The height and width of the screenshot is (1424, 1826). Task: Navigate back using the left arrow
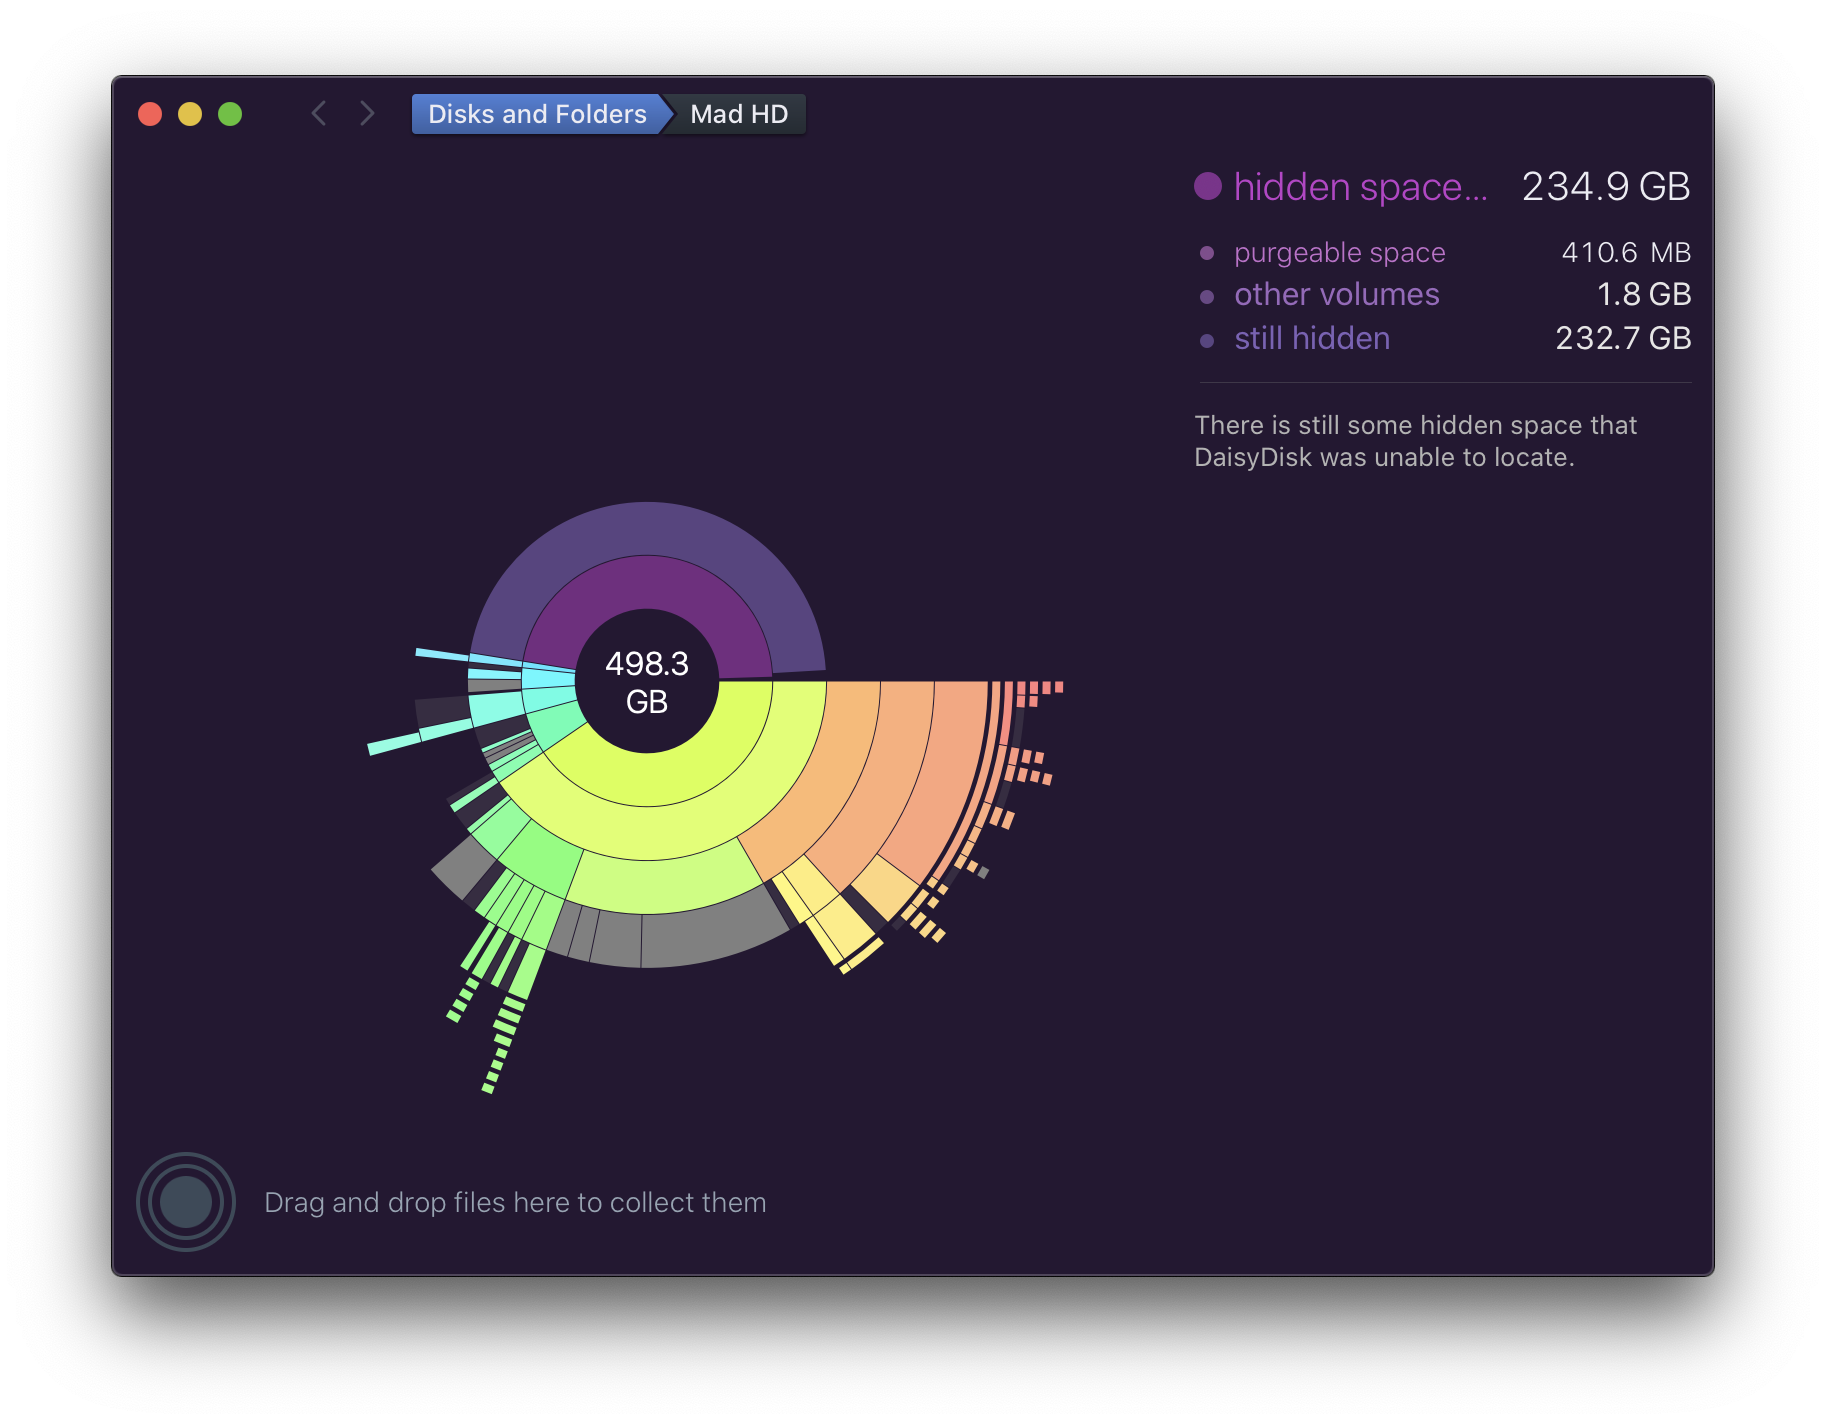(x=319, y=114)
